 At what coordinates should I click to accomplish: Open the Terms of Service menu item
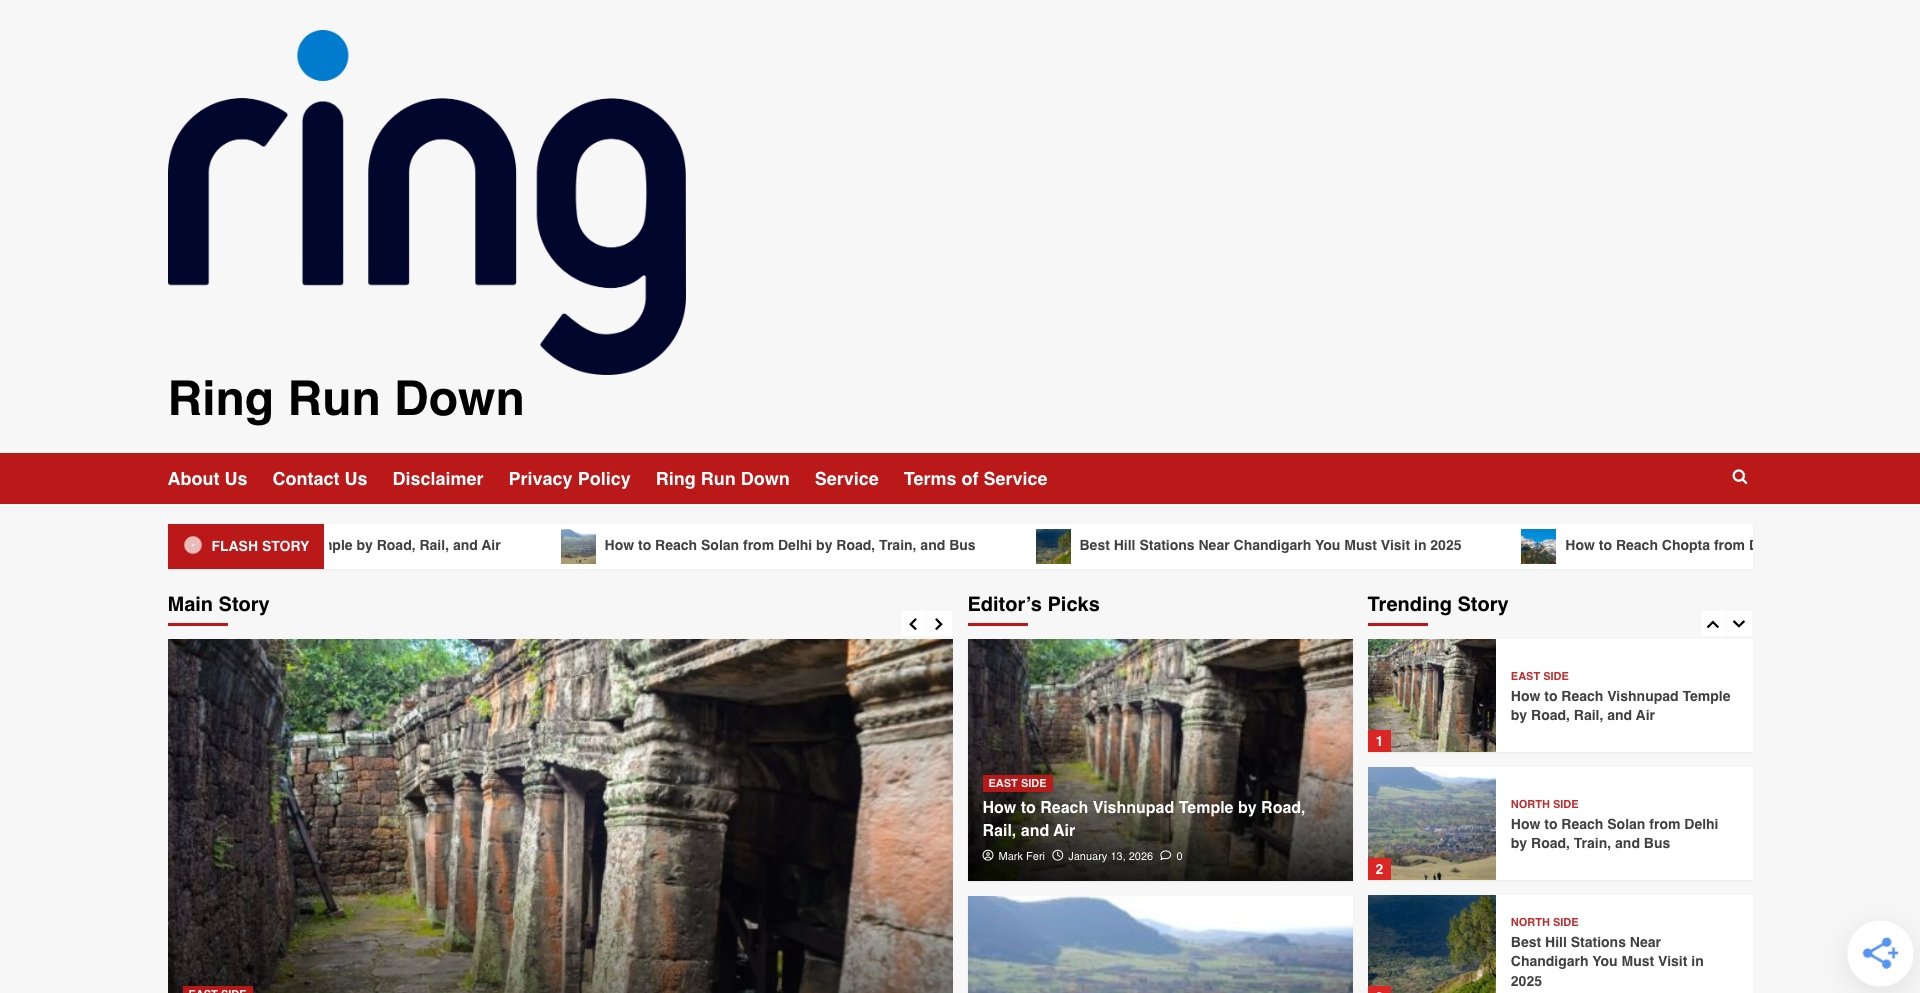[x=975, y=478]
